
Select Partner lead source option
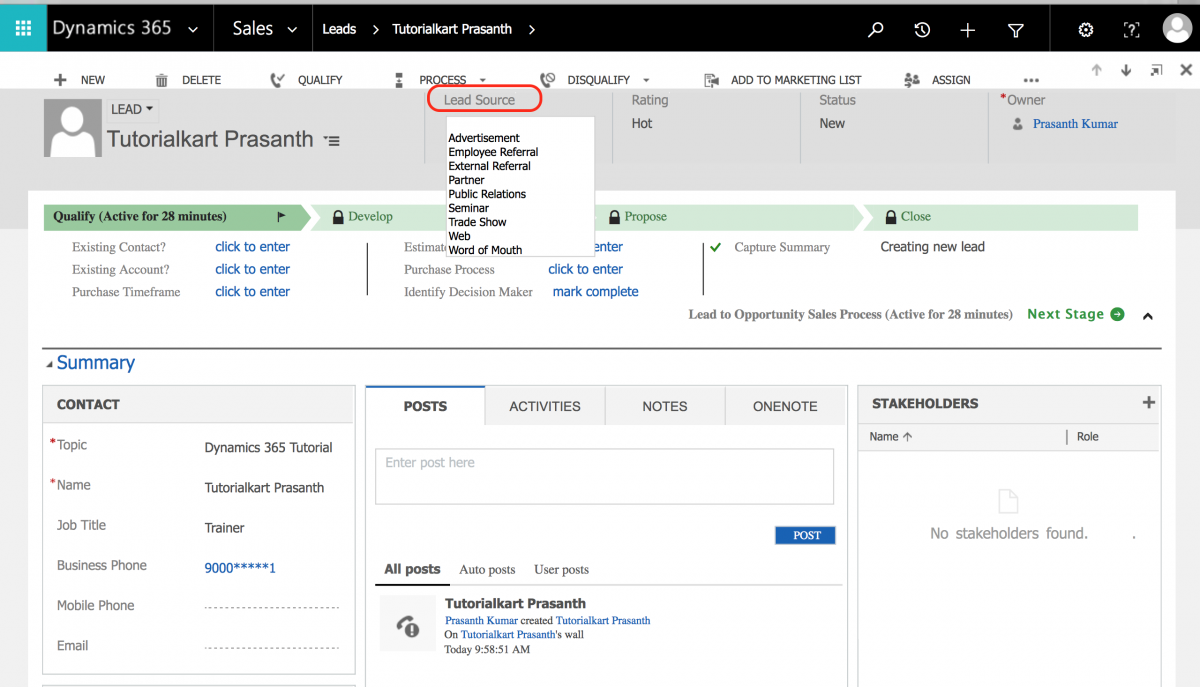click(467, 180)
